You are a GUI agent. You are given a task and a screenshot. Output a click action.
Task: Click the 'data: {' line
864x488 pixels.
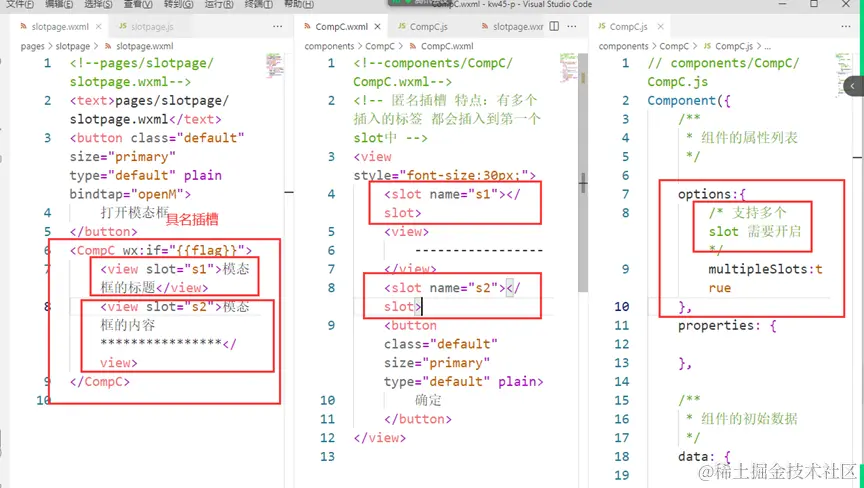pyautogui.click(x=704, y=457)
